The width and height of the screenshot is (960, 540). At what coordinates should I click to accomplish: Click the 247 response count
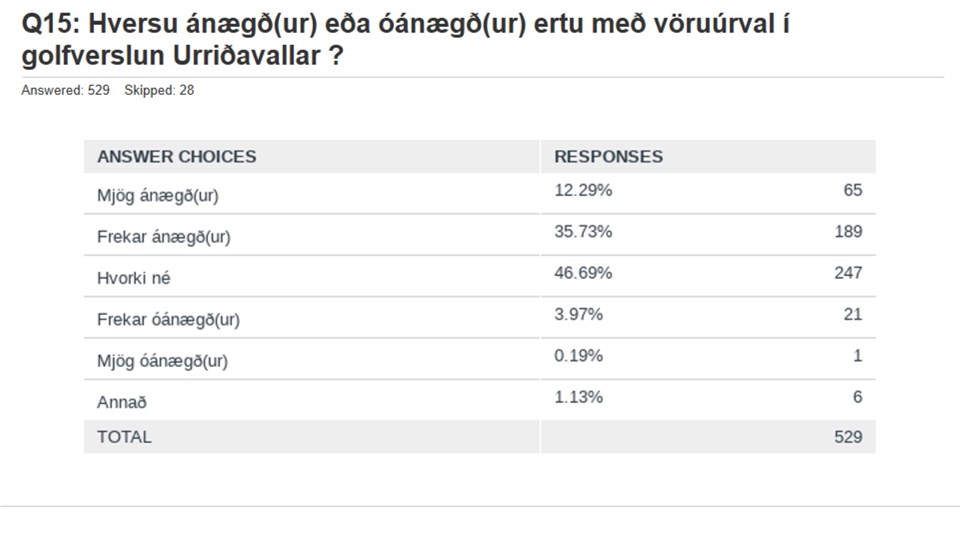pos(848,272)
